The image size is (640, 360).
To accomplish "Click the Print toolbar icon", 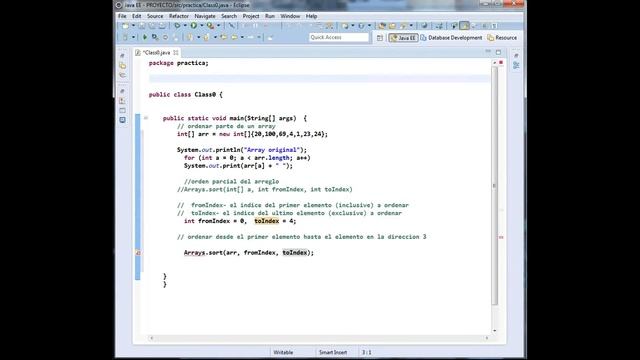I will (x=162, y=26).
